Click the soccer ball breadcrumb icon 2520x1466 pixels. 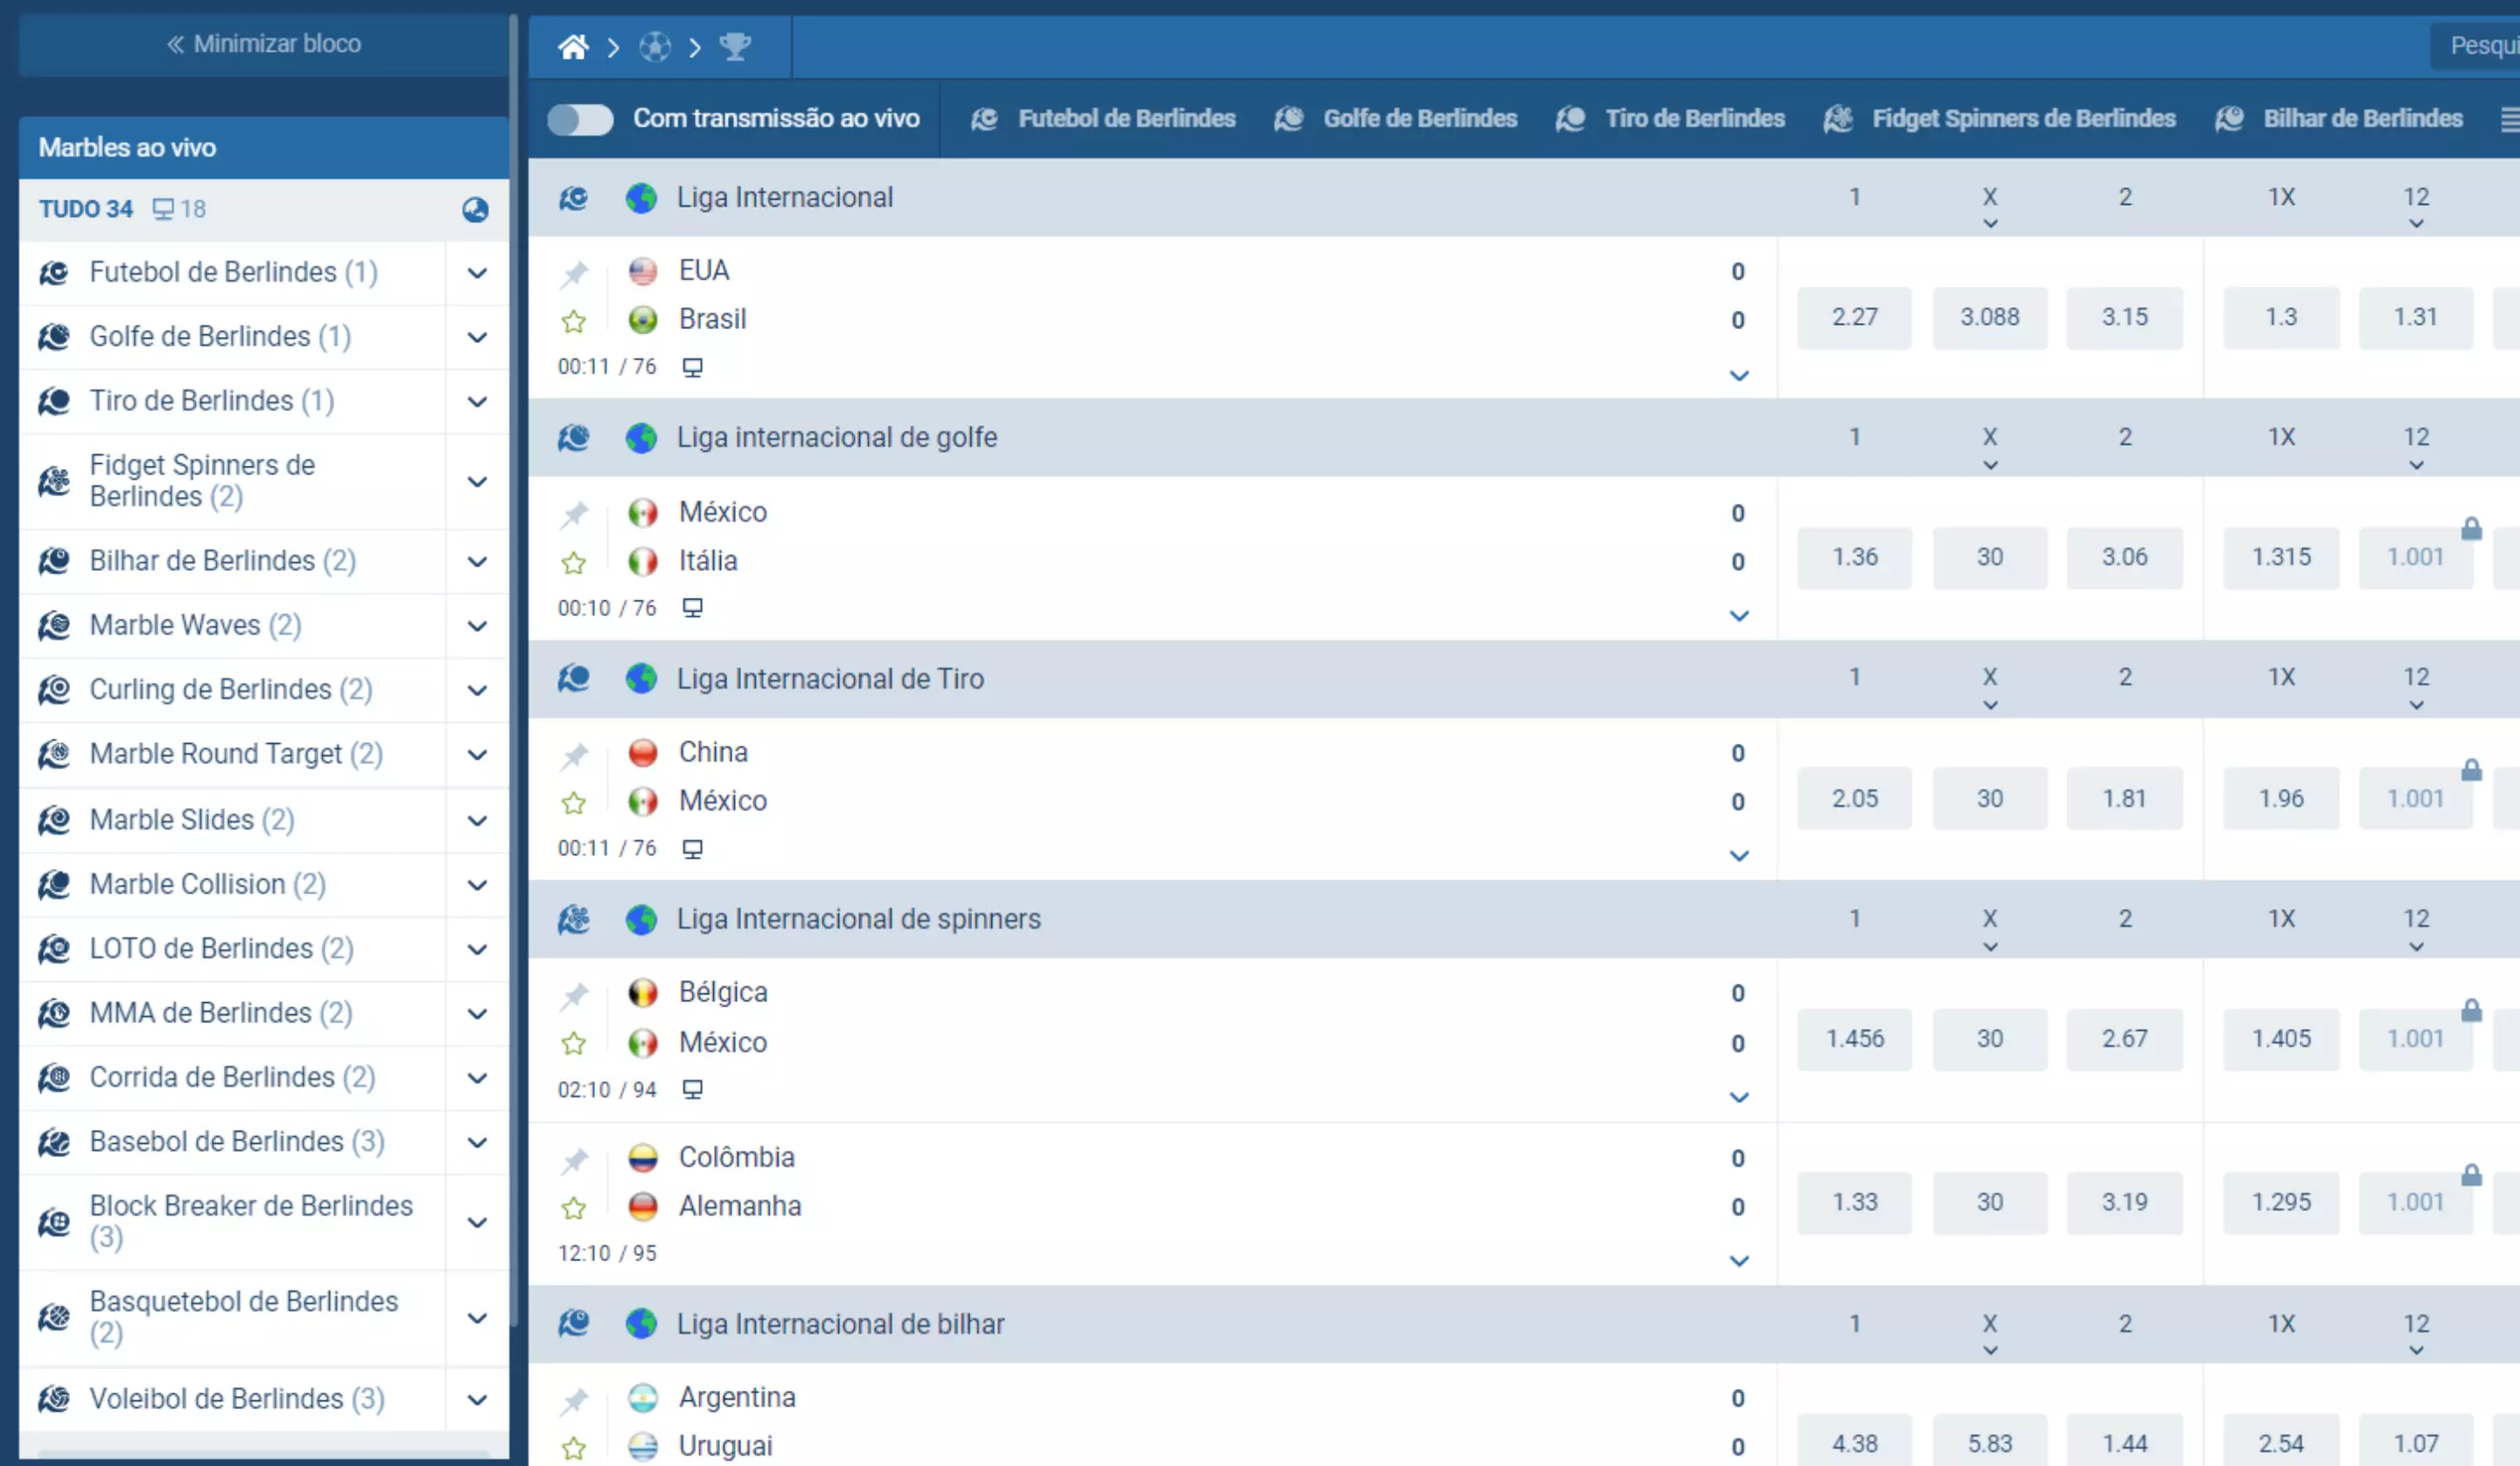pyautogui.click(x=655, y=46)
